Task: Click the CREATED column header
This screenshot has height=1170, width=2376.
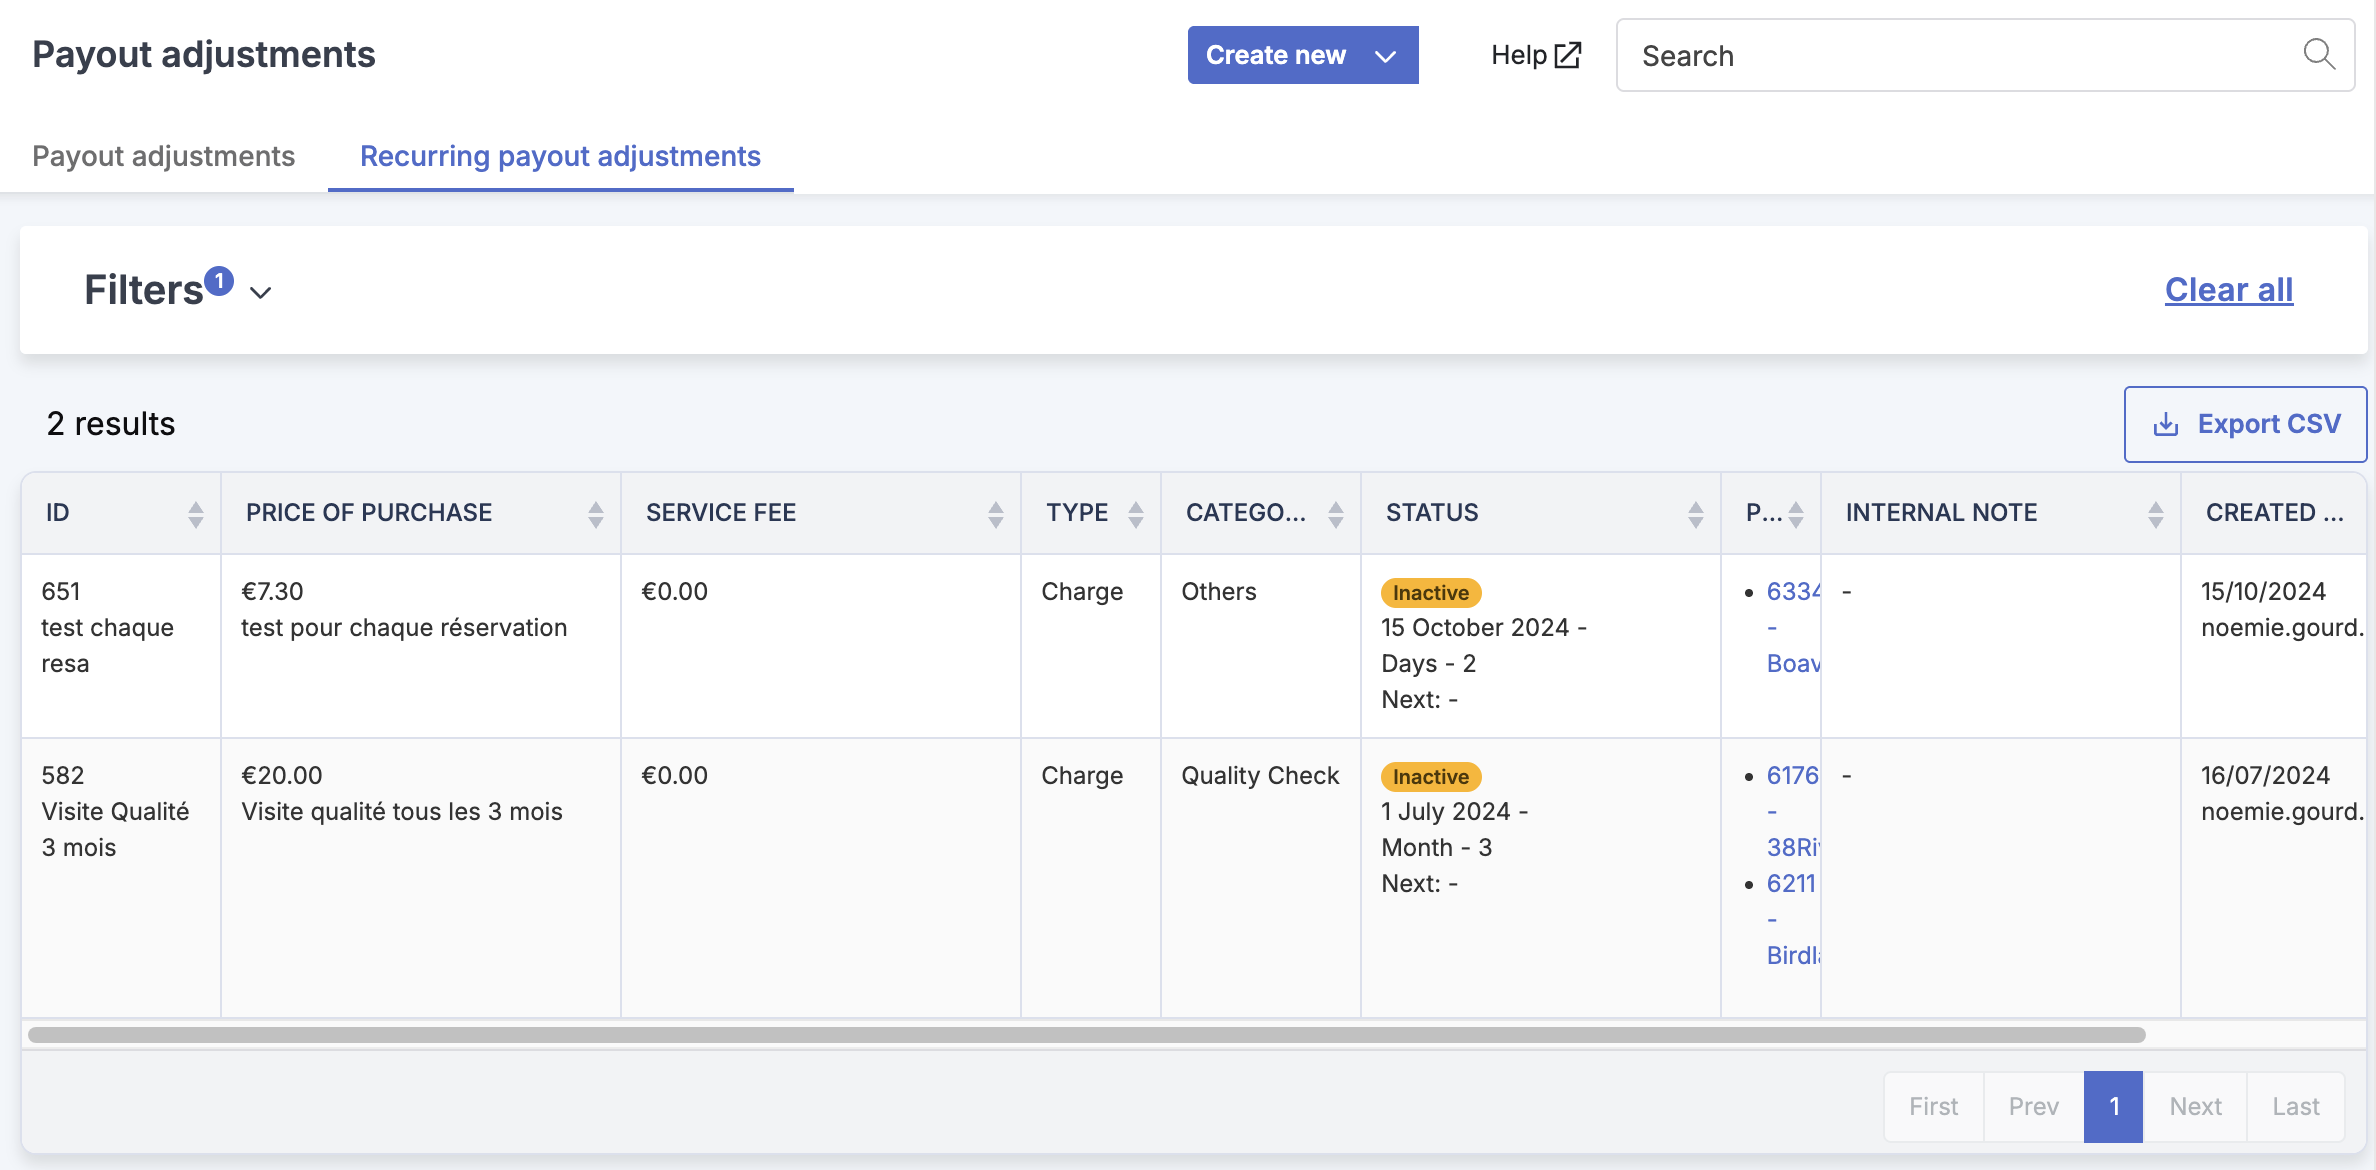Action: (x=2274, y=513)
